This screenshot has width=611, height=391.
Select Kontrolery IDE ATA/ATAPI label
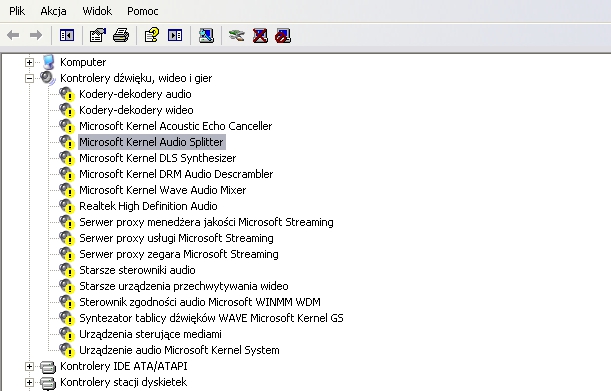pyautogui.click(x=124, y=366)
